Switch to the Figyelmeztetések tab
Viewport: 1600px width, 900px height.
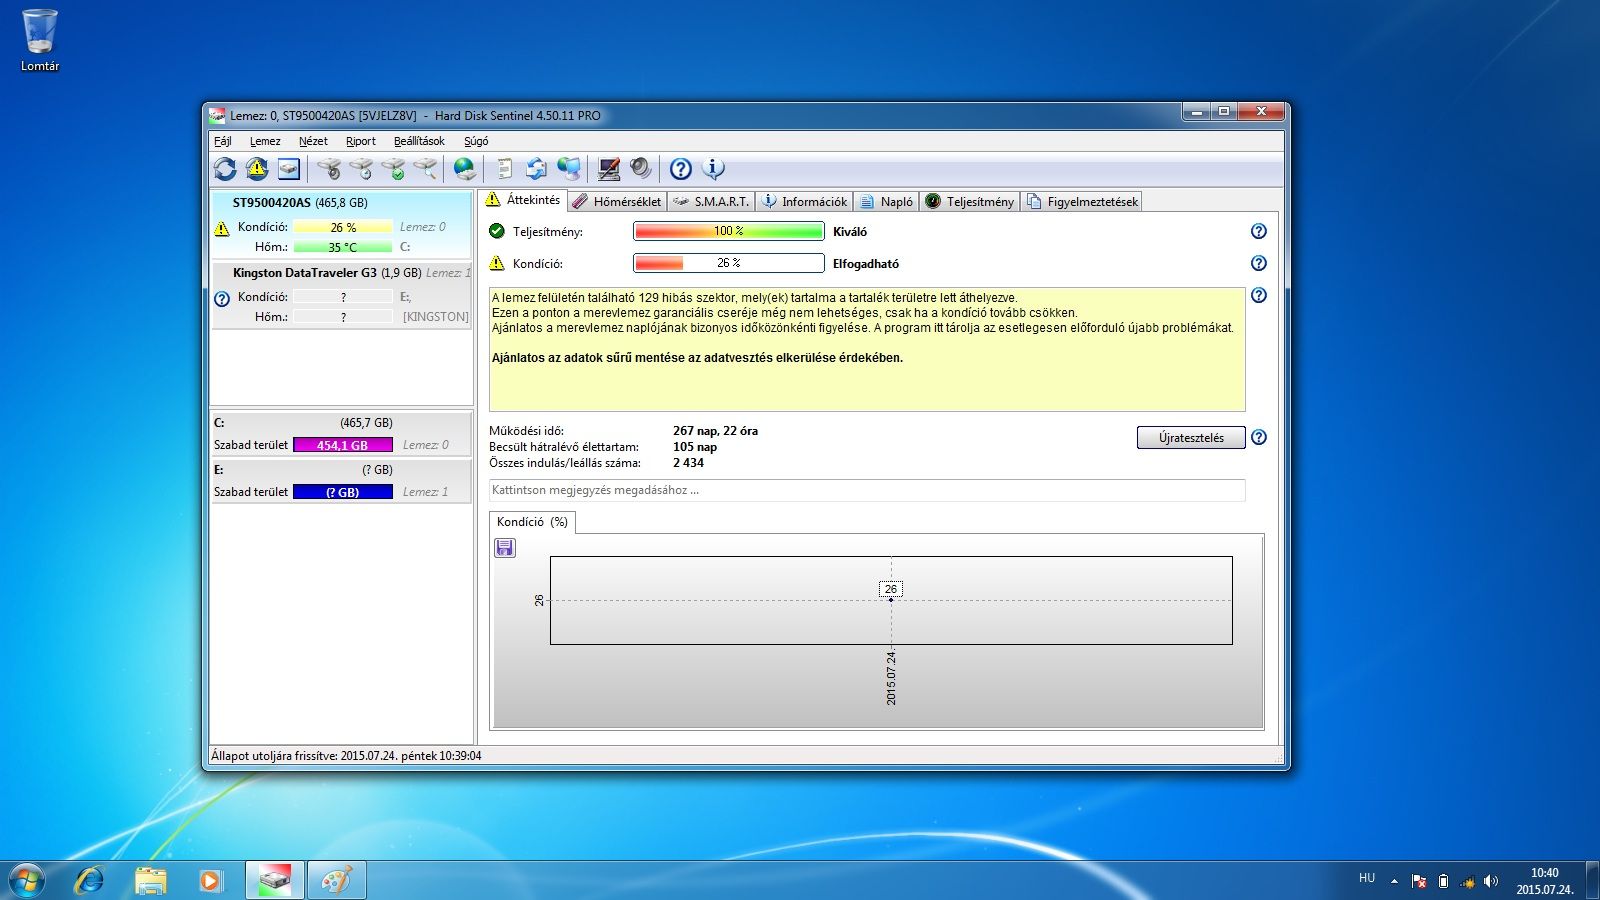[1081, 201]
